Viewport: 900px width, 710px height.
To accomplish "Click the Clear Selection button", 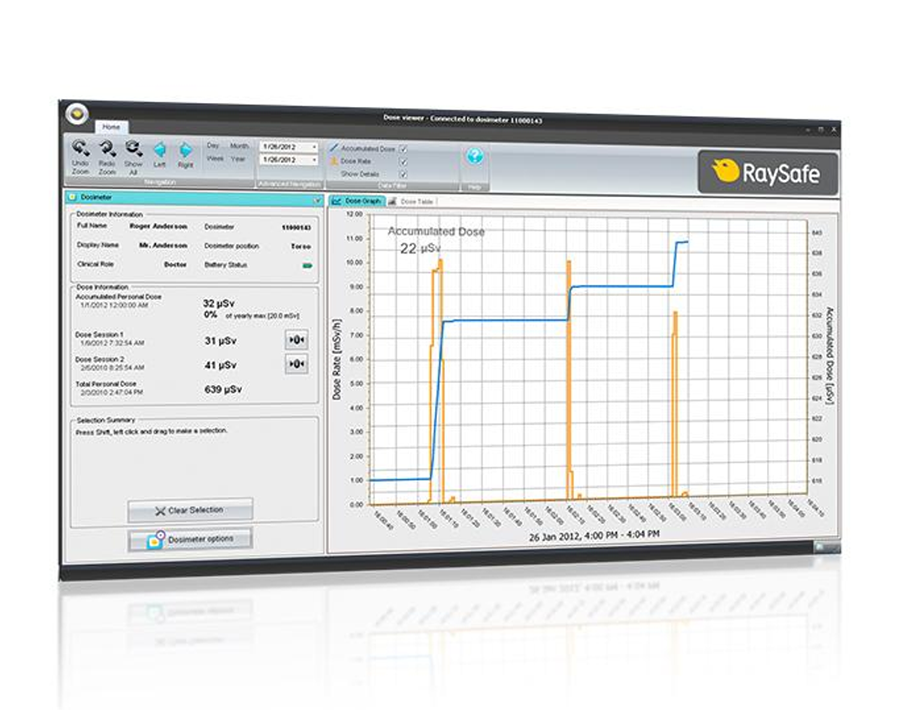I will pos(190,510).
